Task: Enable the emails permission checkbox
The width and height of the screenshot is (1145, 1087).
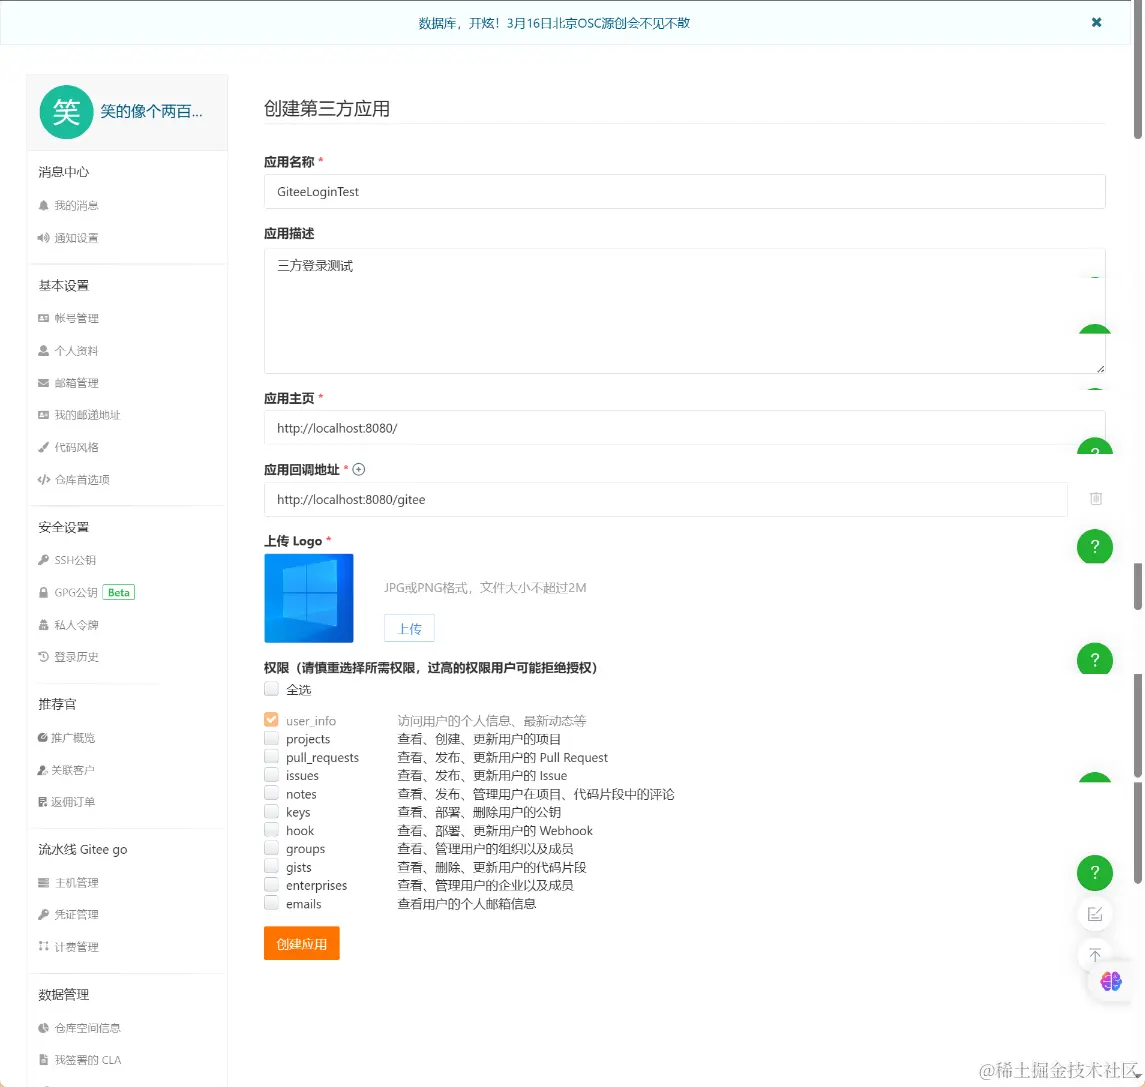Action: [272, 903]
